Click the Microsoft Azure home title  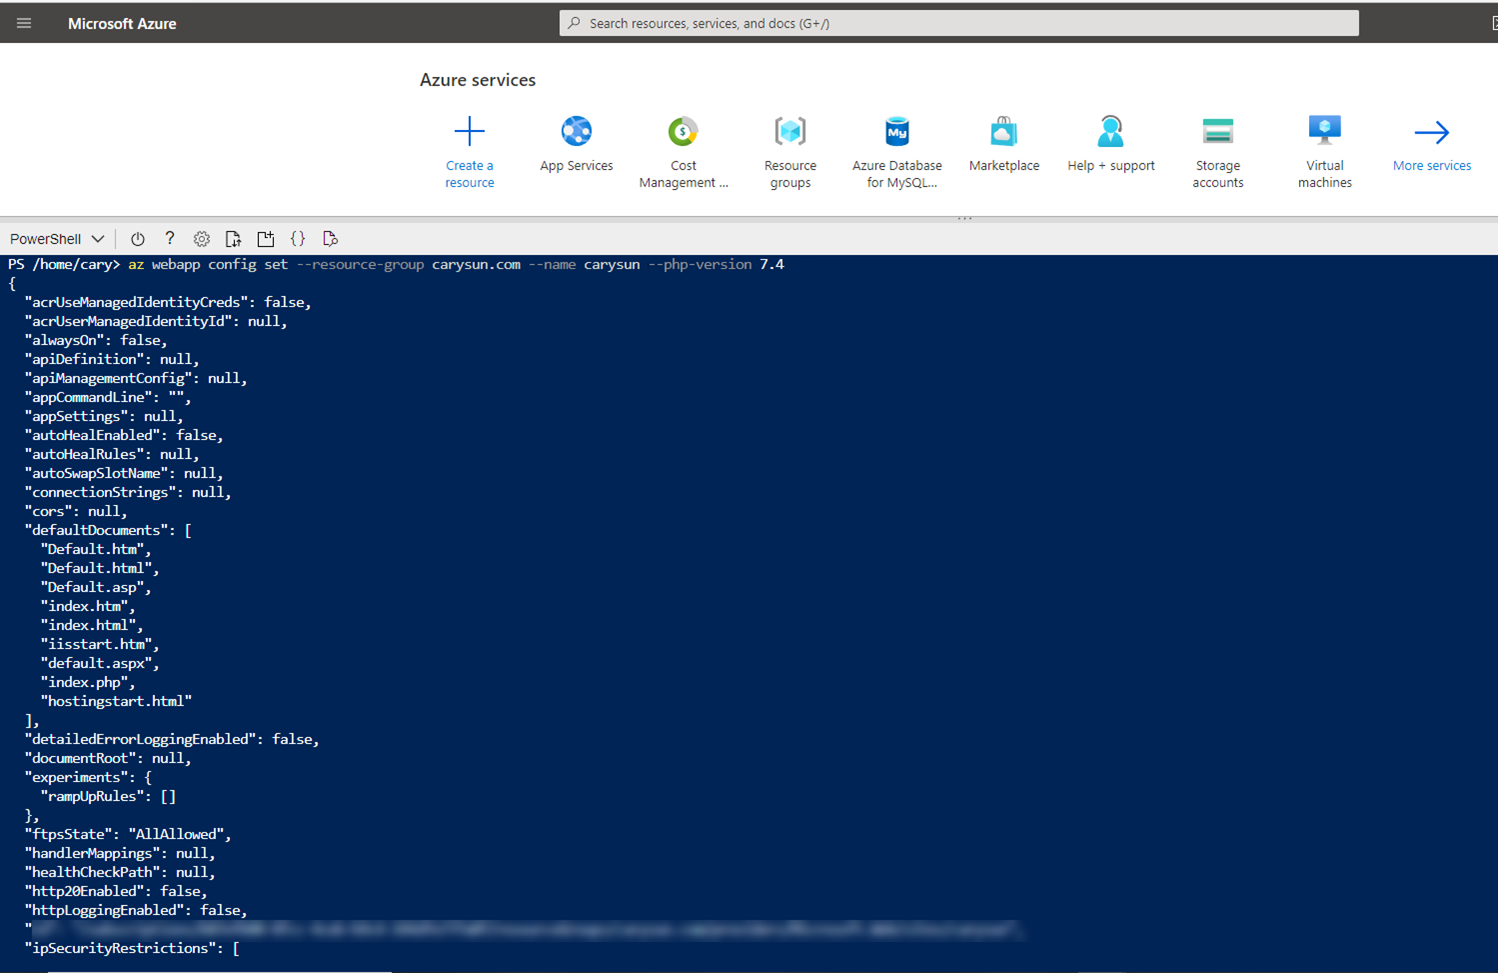pos(122,24)
